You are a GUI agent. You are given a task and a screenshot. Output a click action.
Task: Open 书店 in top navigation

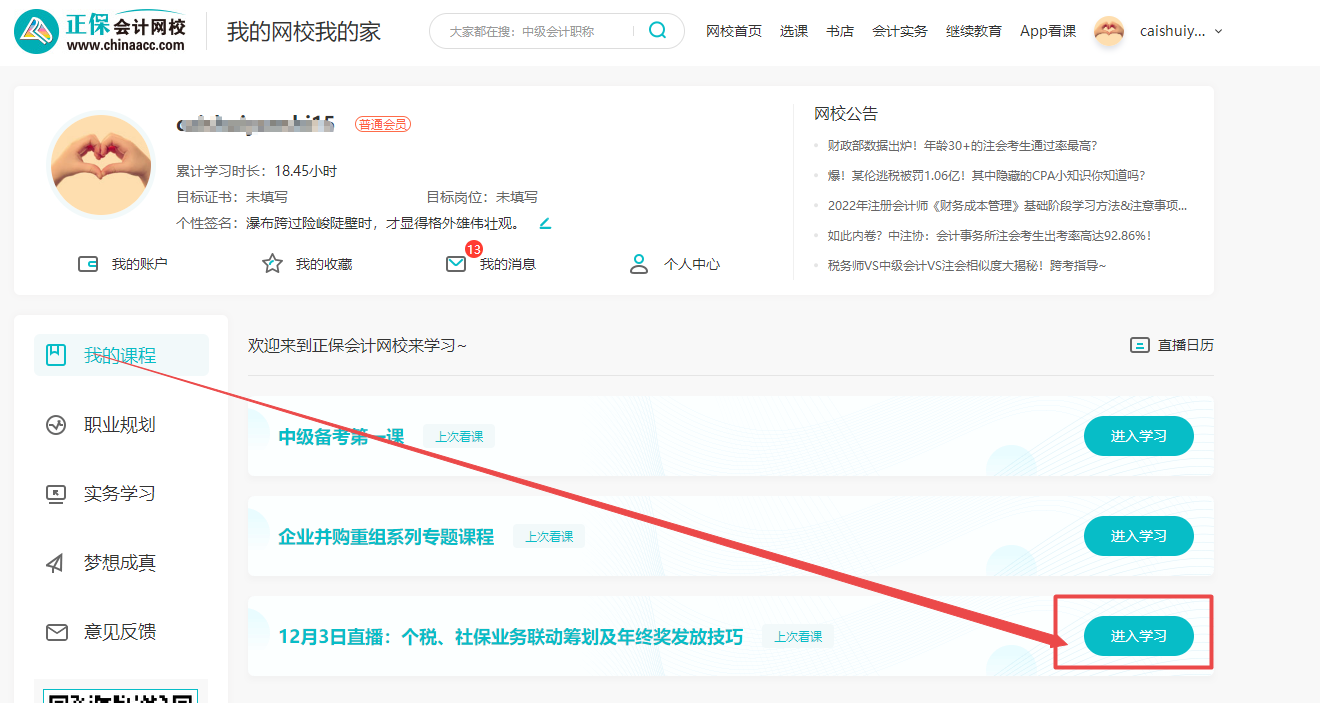coord(840,31)
